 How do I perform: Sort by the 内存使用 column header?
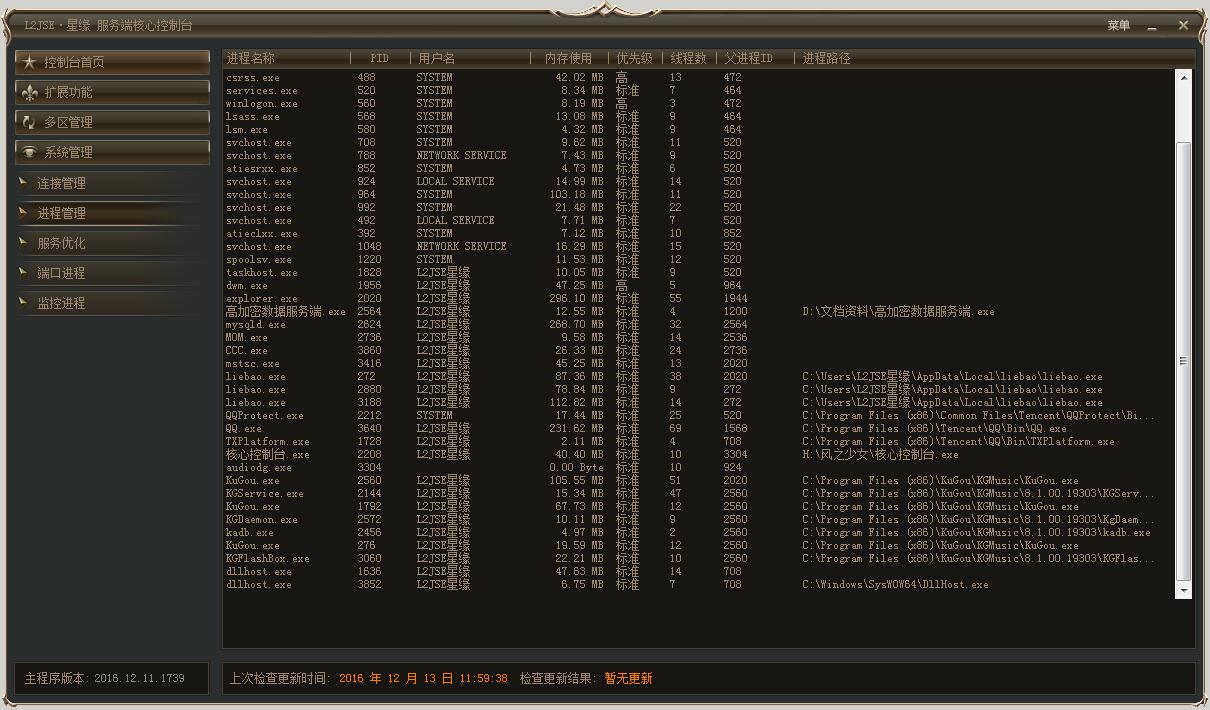click(x=569, y=59)
